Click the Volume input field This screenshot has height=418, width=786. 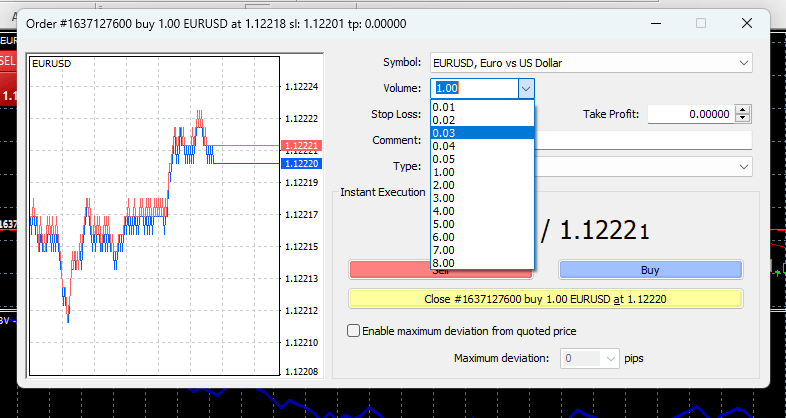pyautogui.click(x=474, y=89)
